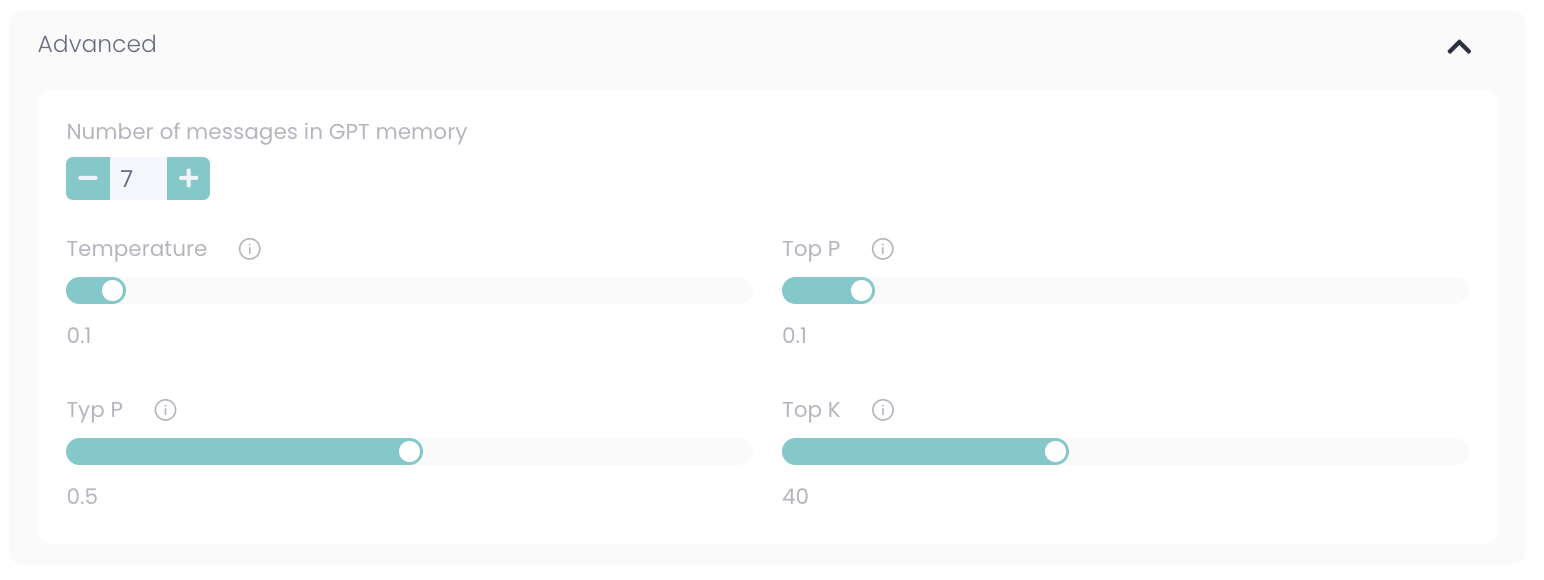Increase the GPT memory message count

188,179
